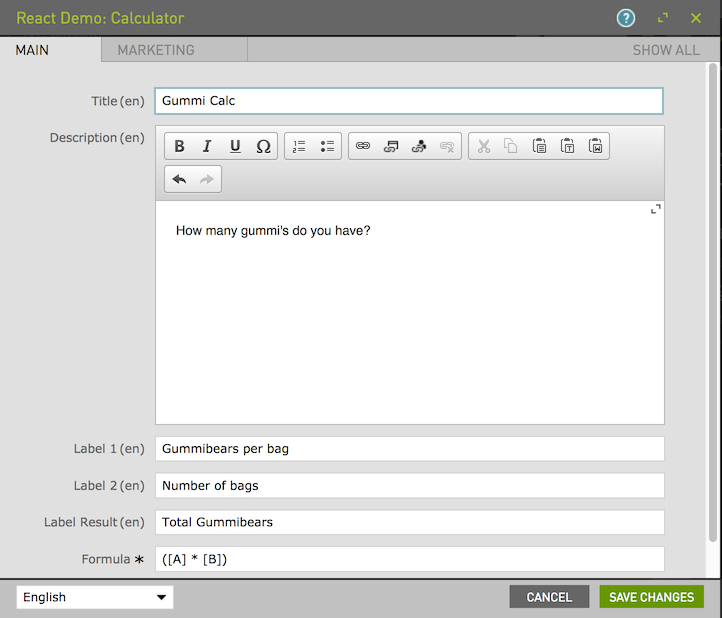The height and width of the screenshot is (618, 722).
Task: Remove link with unlink icon
Action: pyautogui.click(x=447, y=146)
